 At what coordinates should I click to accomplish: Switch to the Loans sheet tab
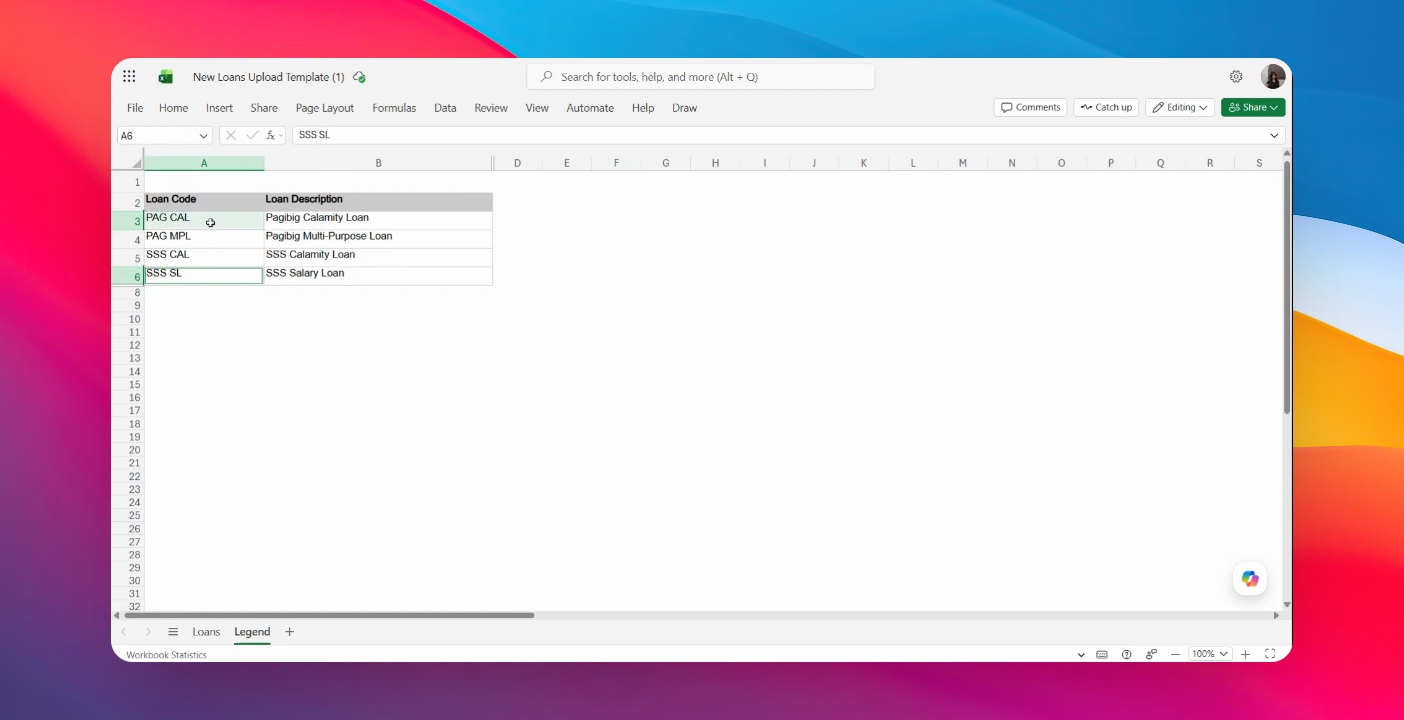click(206, 632)
